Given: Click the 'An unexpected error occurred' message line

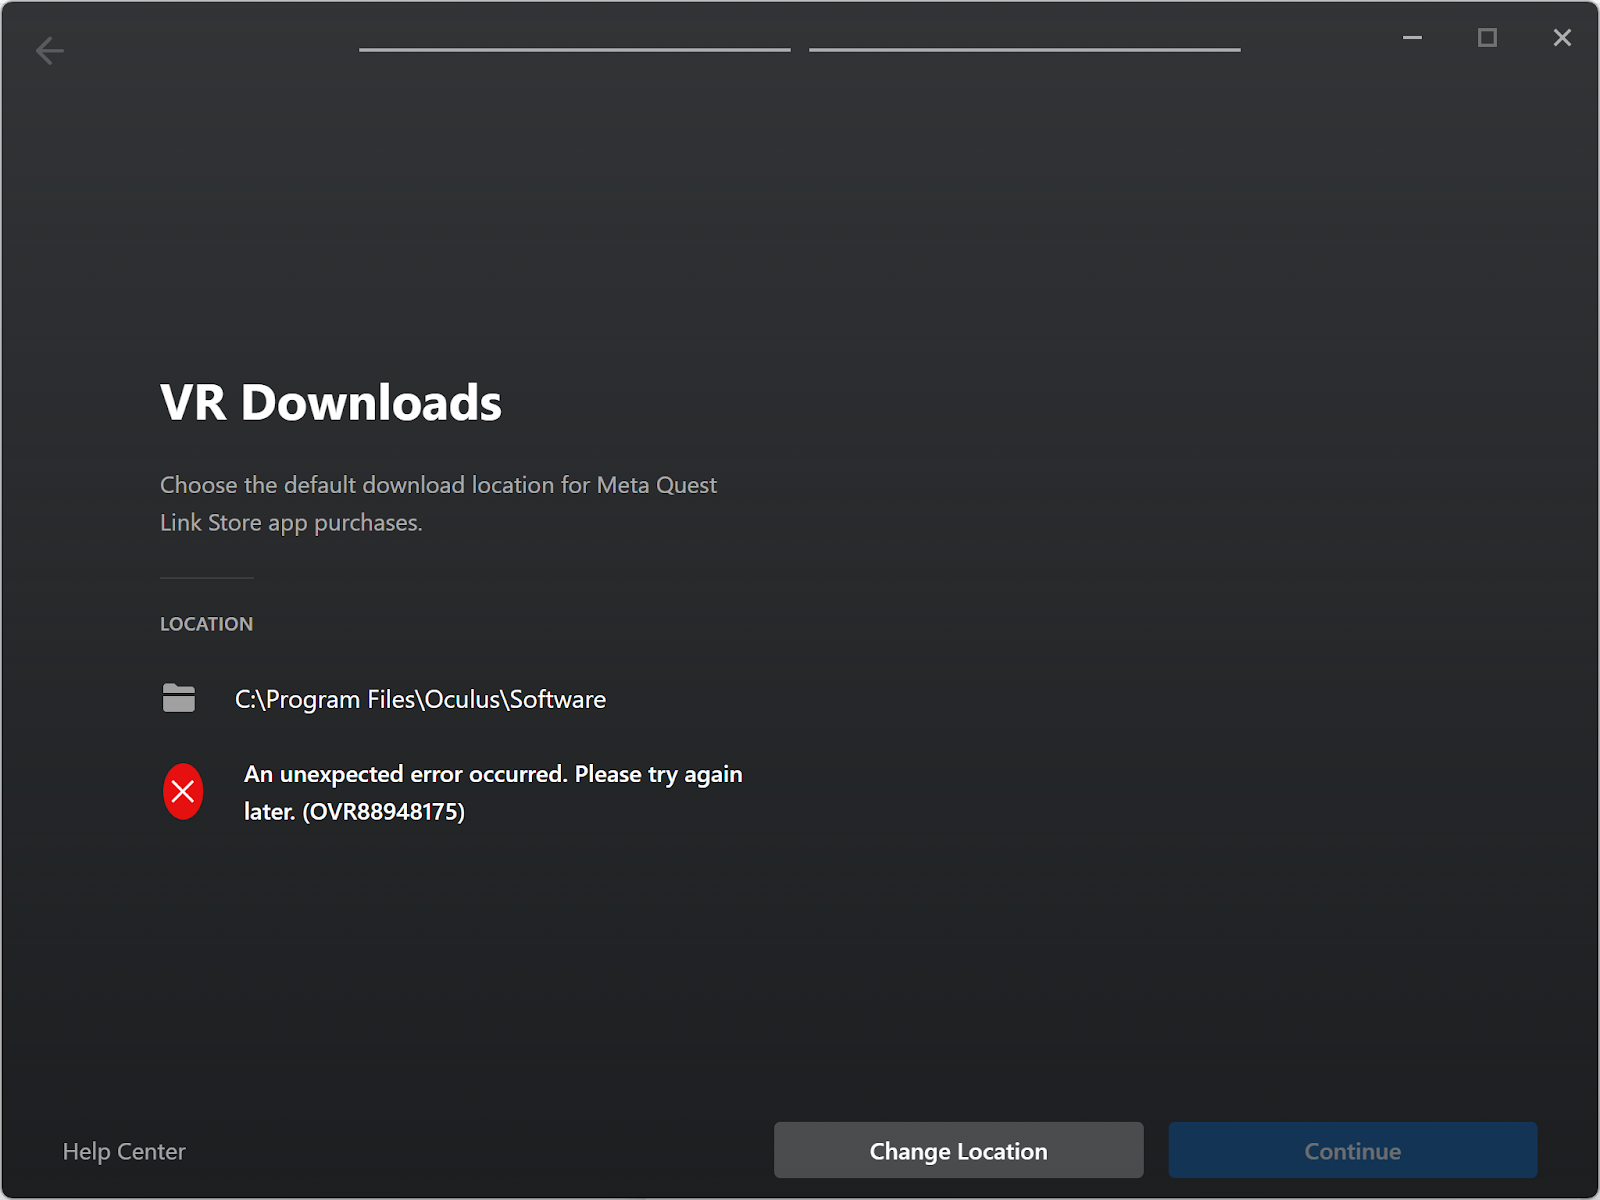Looking at the screenshot, I should tap(493, 774).
